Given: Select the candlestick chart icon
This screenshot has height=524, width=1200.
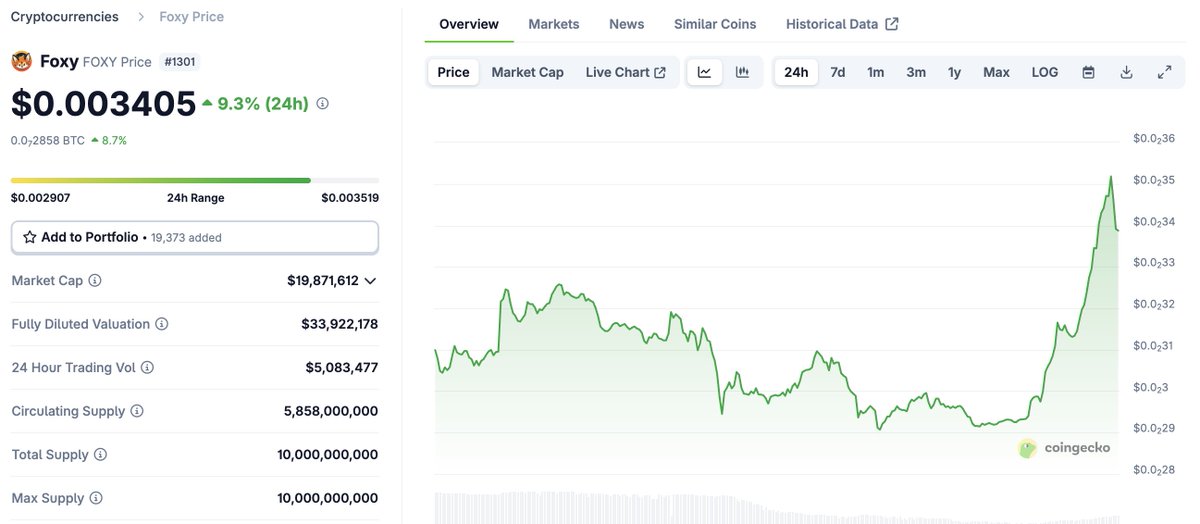Looking at the screenshot, I should tap(743, 72).
